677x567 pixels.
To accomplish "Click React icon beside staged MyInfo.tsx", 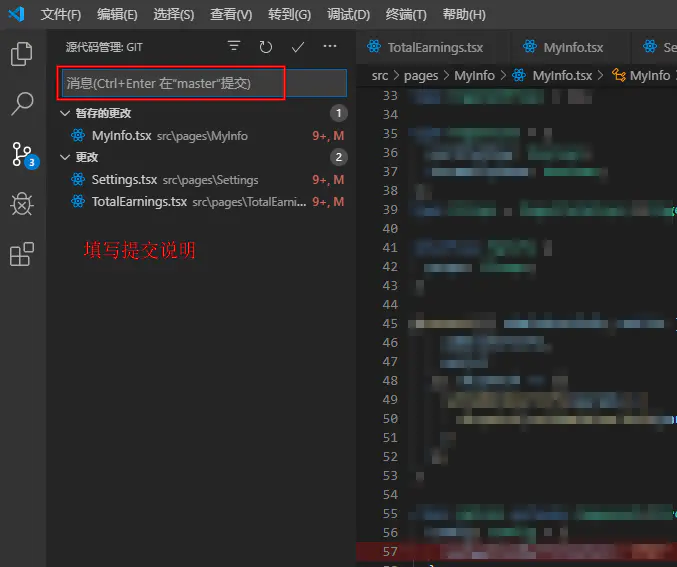I will click(78, 136).
